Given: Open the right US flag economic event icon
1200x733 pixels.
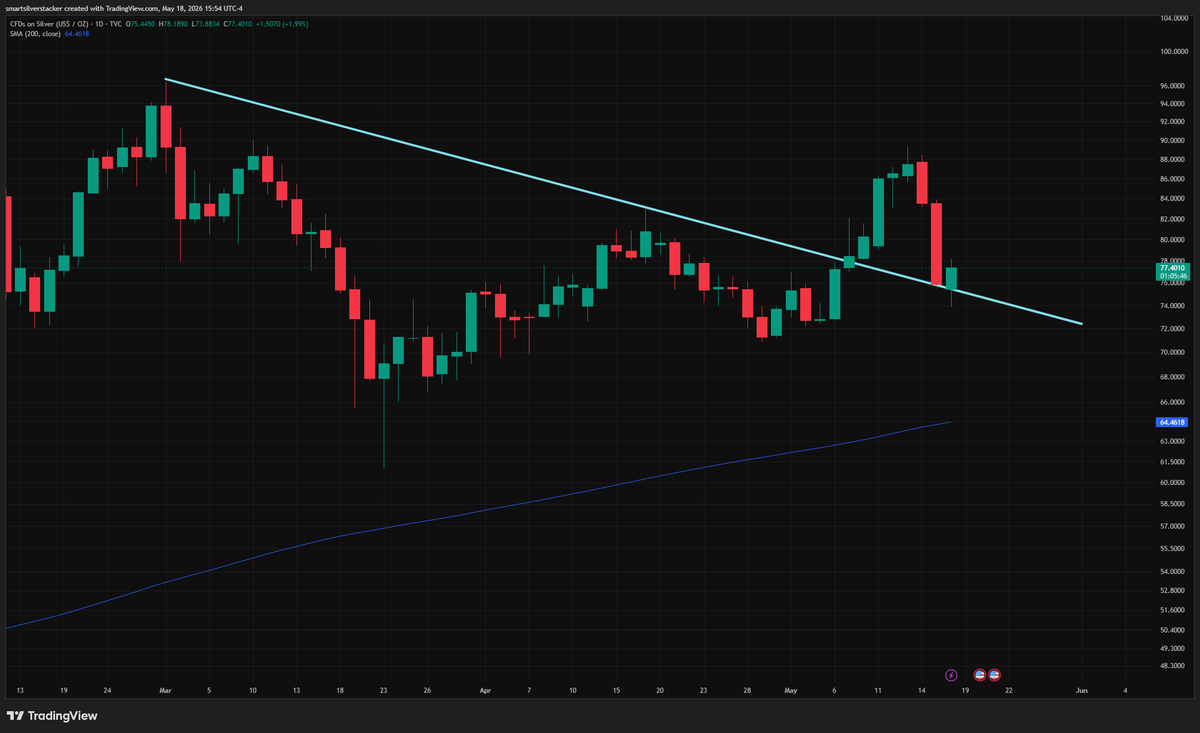Looking at the screenshot, I should pyautogui.click(x=994, y=675).
